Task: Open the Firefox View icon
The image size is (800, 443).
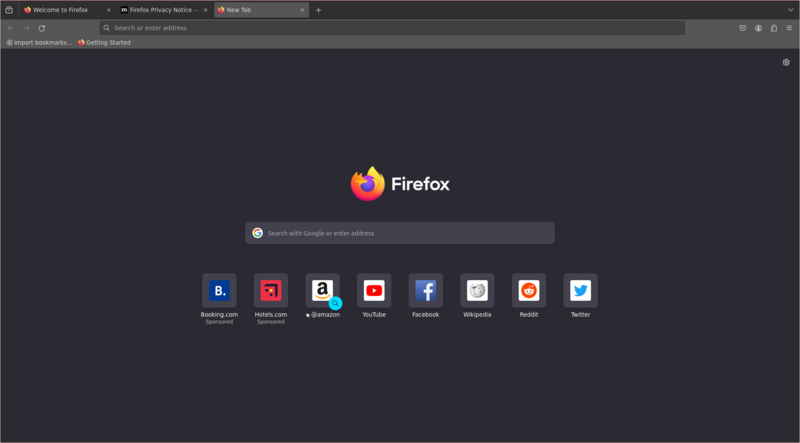Action: [x=9, y=10]
